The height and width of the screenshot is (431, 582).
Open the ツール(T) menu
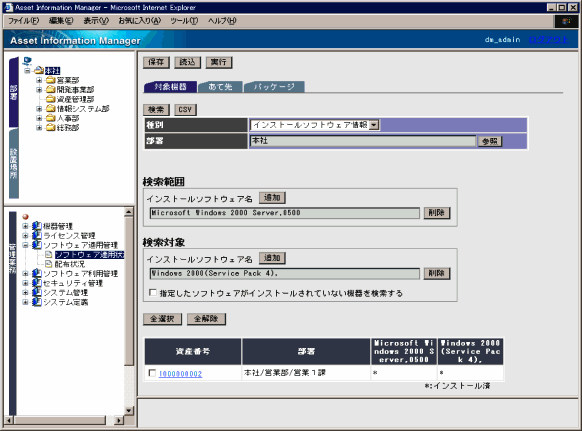[x=184, y=21]
